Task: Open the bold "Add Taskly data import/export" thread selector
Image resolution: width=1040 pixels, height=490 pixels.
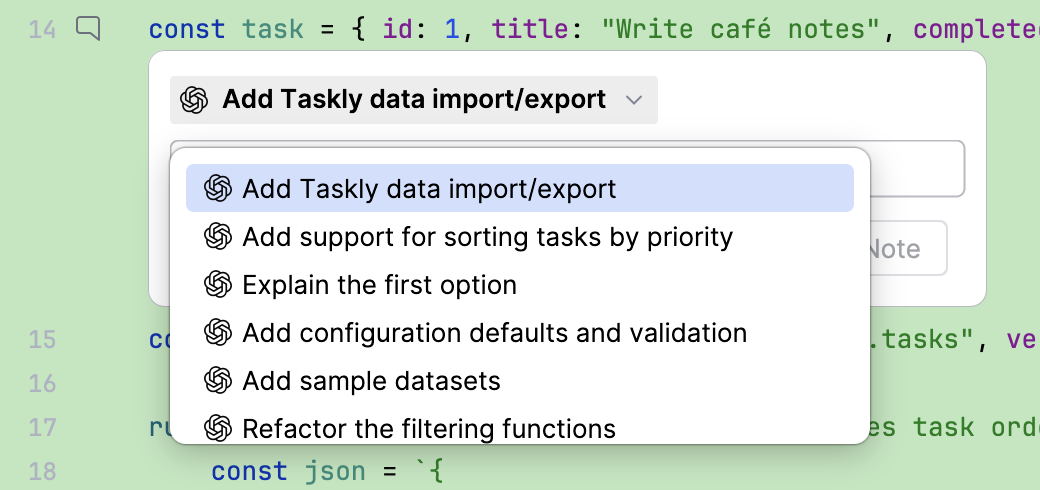Action: coord(414,100)
